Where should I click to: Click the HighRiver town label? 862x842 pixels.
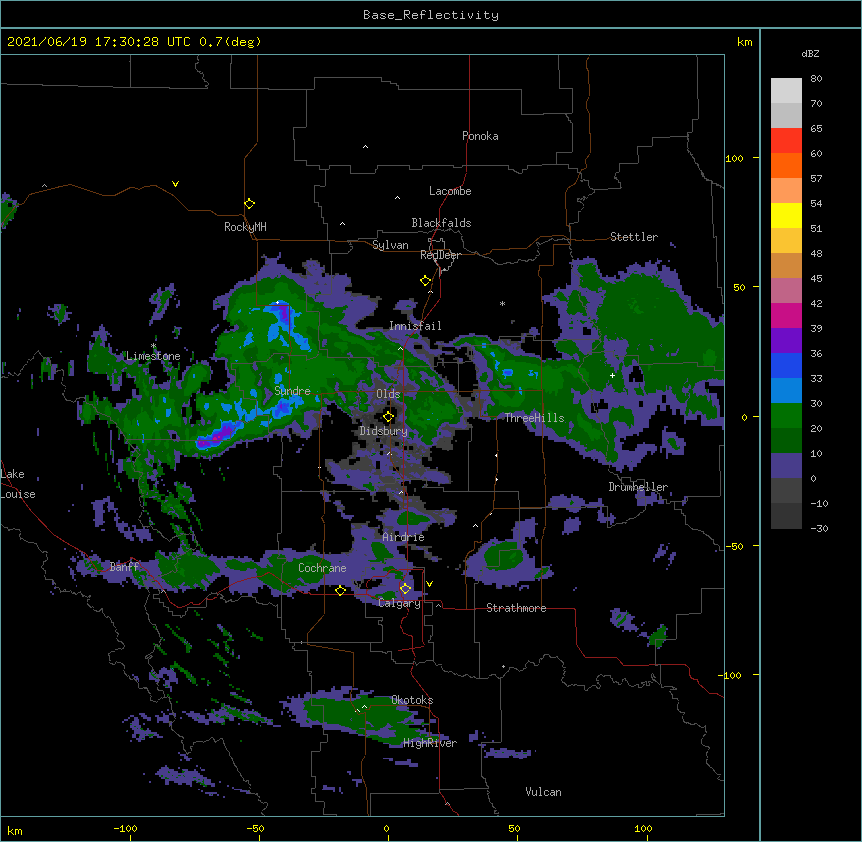pos(430,743)
